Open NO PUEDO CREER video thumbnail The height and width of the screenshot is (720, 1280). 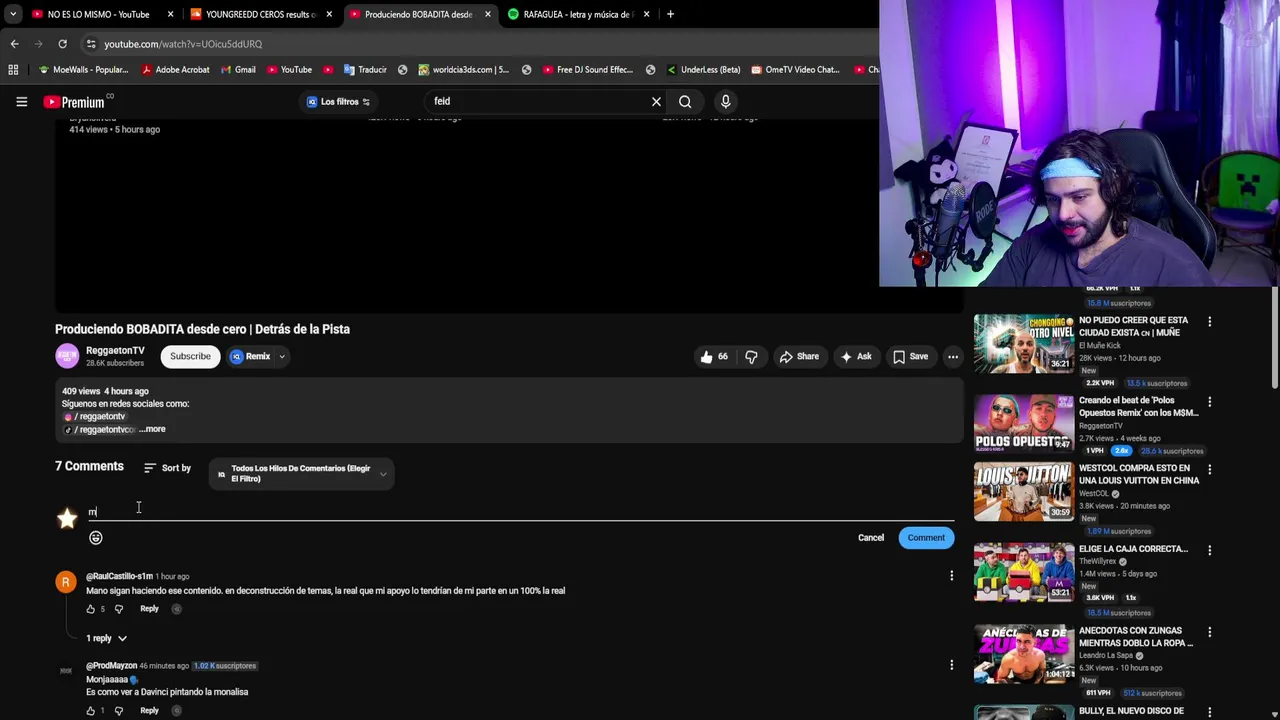coord(1024,343)
